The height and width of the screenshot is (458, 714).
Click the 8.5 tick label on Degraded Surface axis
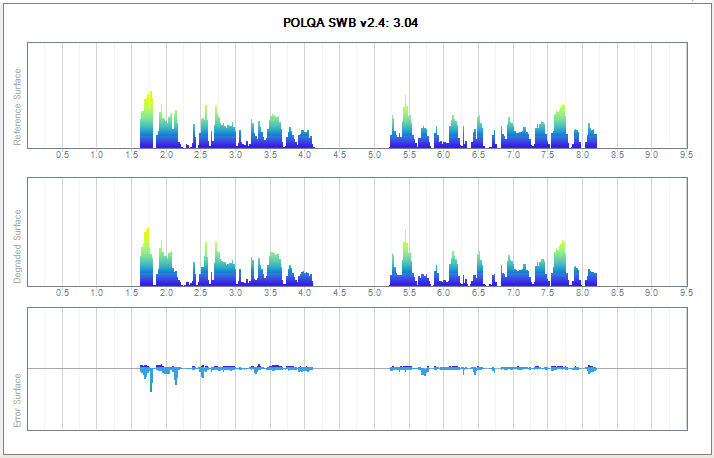pos(617,293)
